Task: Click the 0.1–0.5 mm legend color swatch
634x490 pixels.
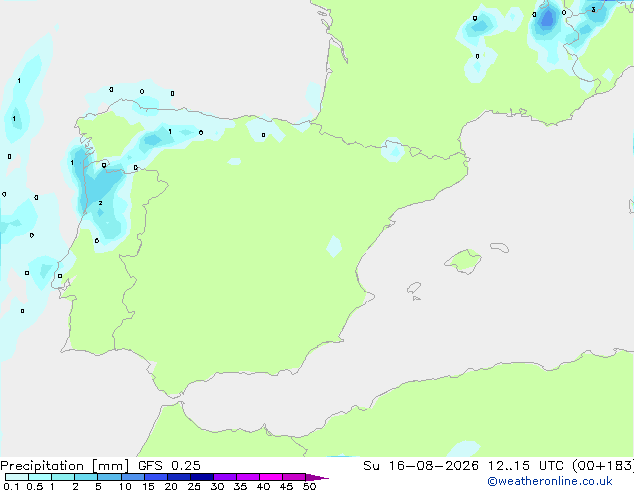Action: pyautogui.click(x=17, y=477)
